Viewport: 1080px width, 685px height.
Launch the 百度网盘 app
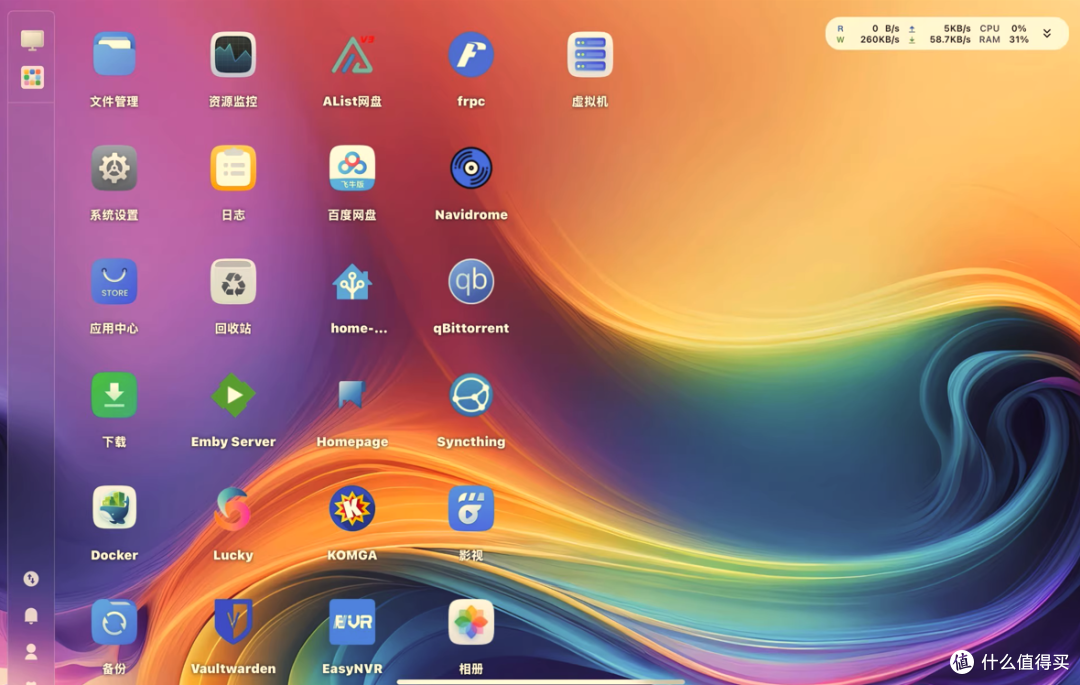[x=352, y=168]
